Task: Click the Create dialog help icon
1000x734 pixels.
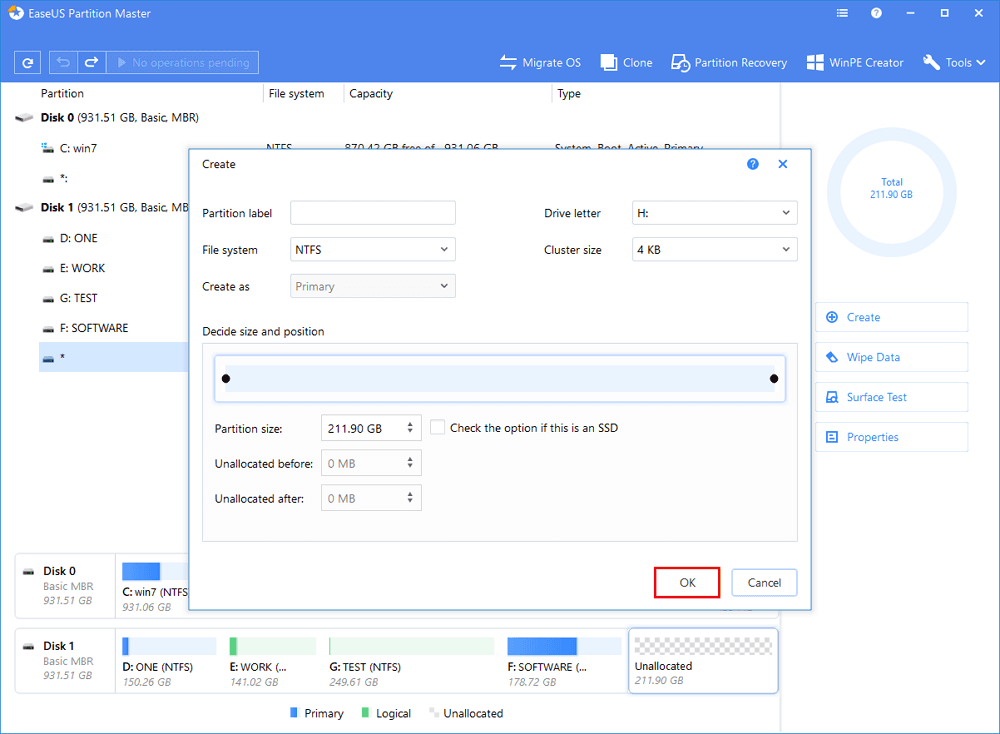Action: click(x=753, y=164)
